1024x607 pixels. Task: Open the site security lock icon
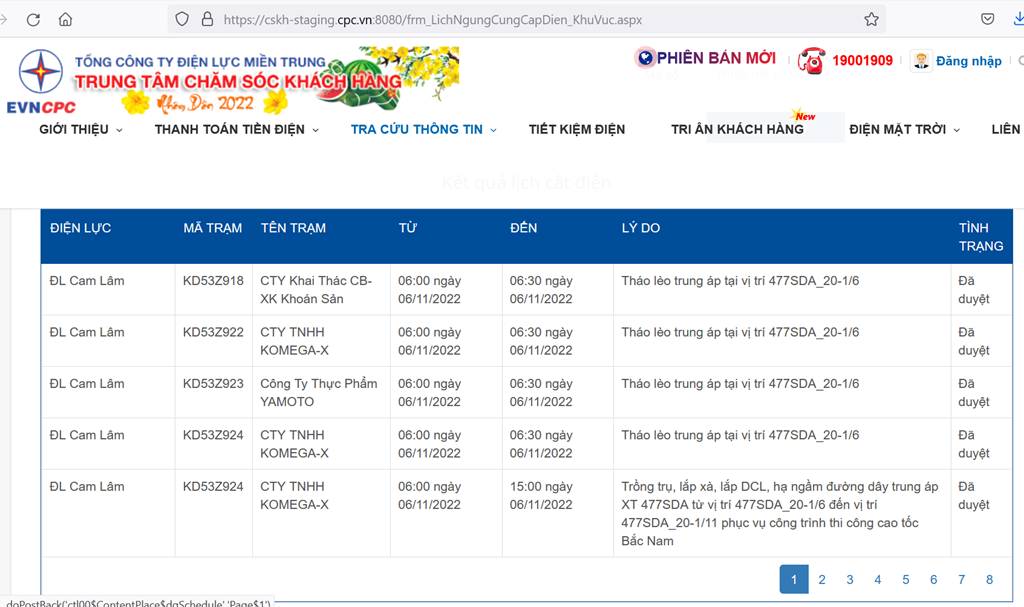click(x=208, y=19)
